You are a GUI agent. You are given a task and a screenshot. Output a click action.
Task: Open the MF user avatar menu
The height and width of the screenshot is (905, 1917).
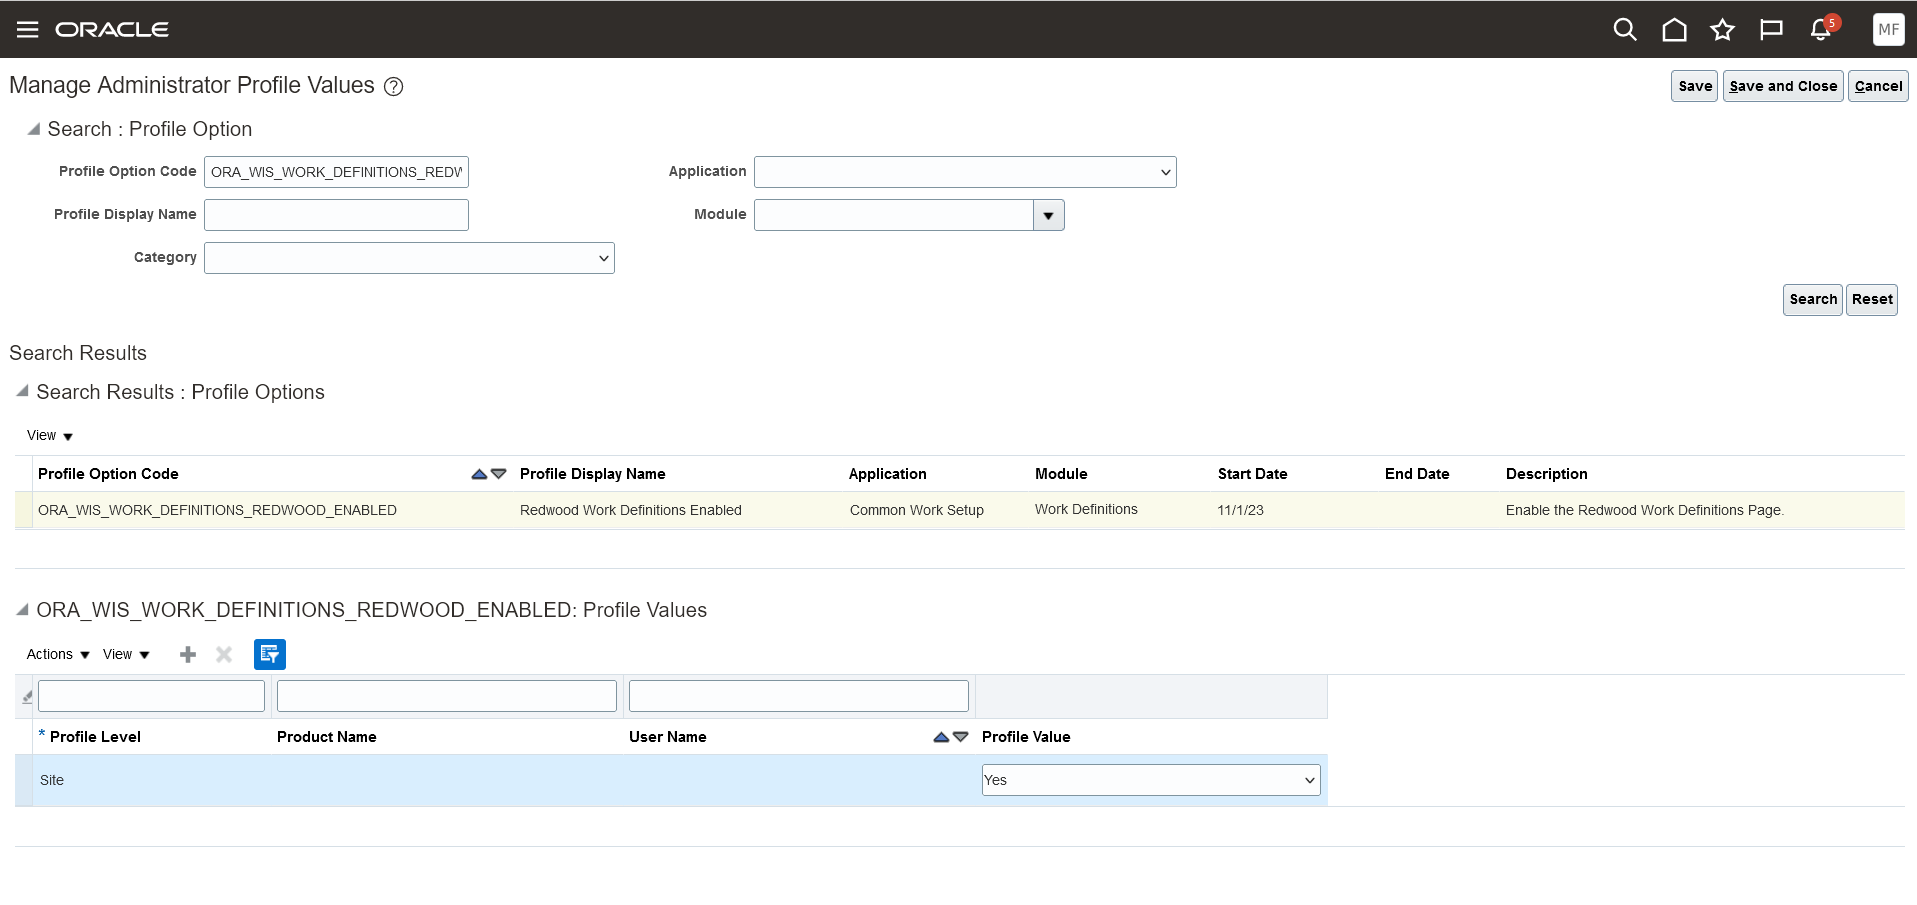coord(1887,29)
